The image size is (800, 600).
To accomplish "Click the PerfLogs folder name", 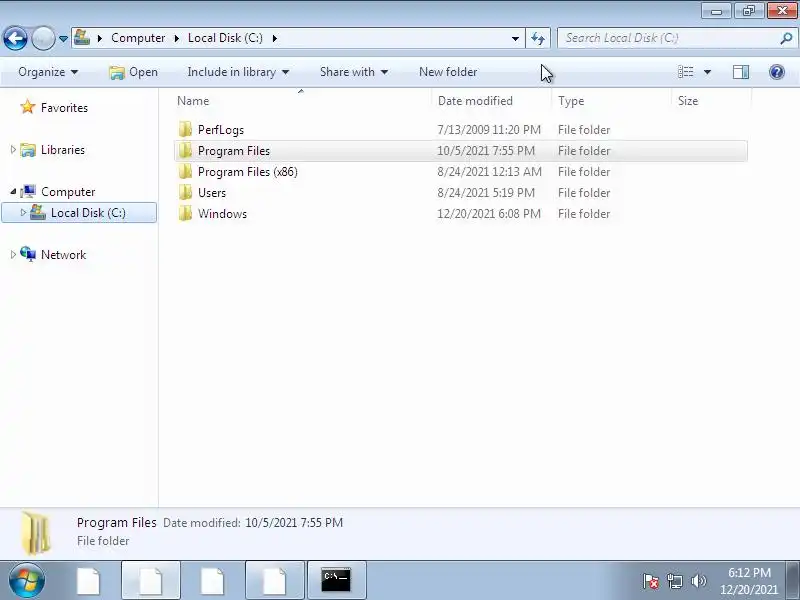I will coord(221,130).
